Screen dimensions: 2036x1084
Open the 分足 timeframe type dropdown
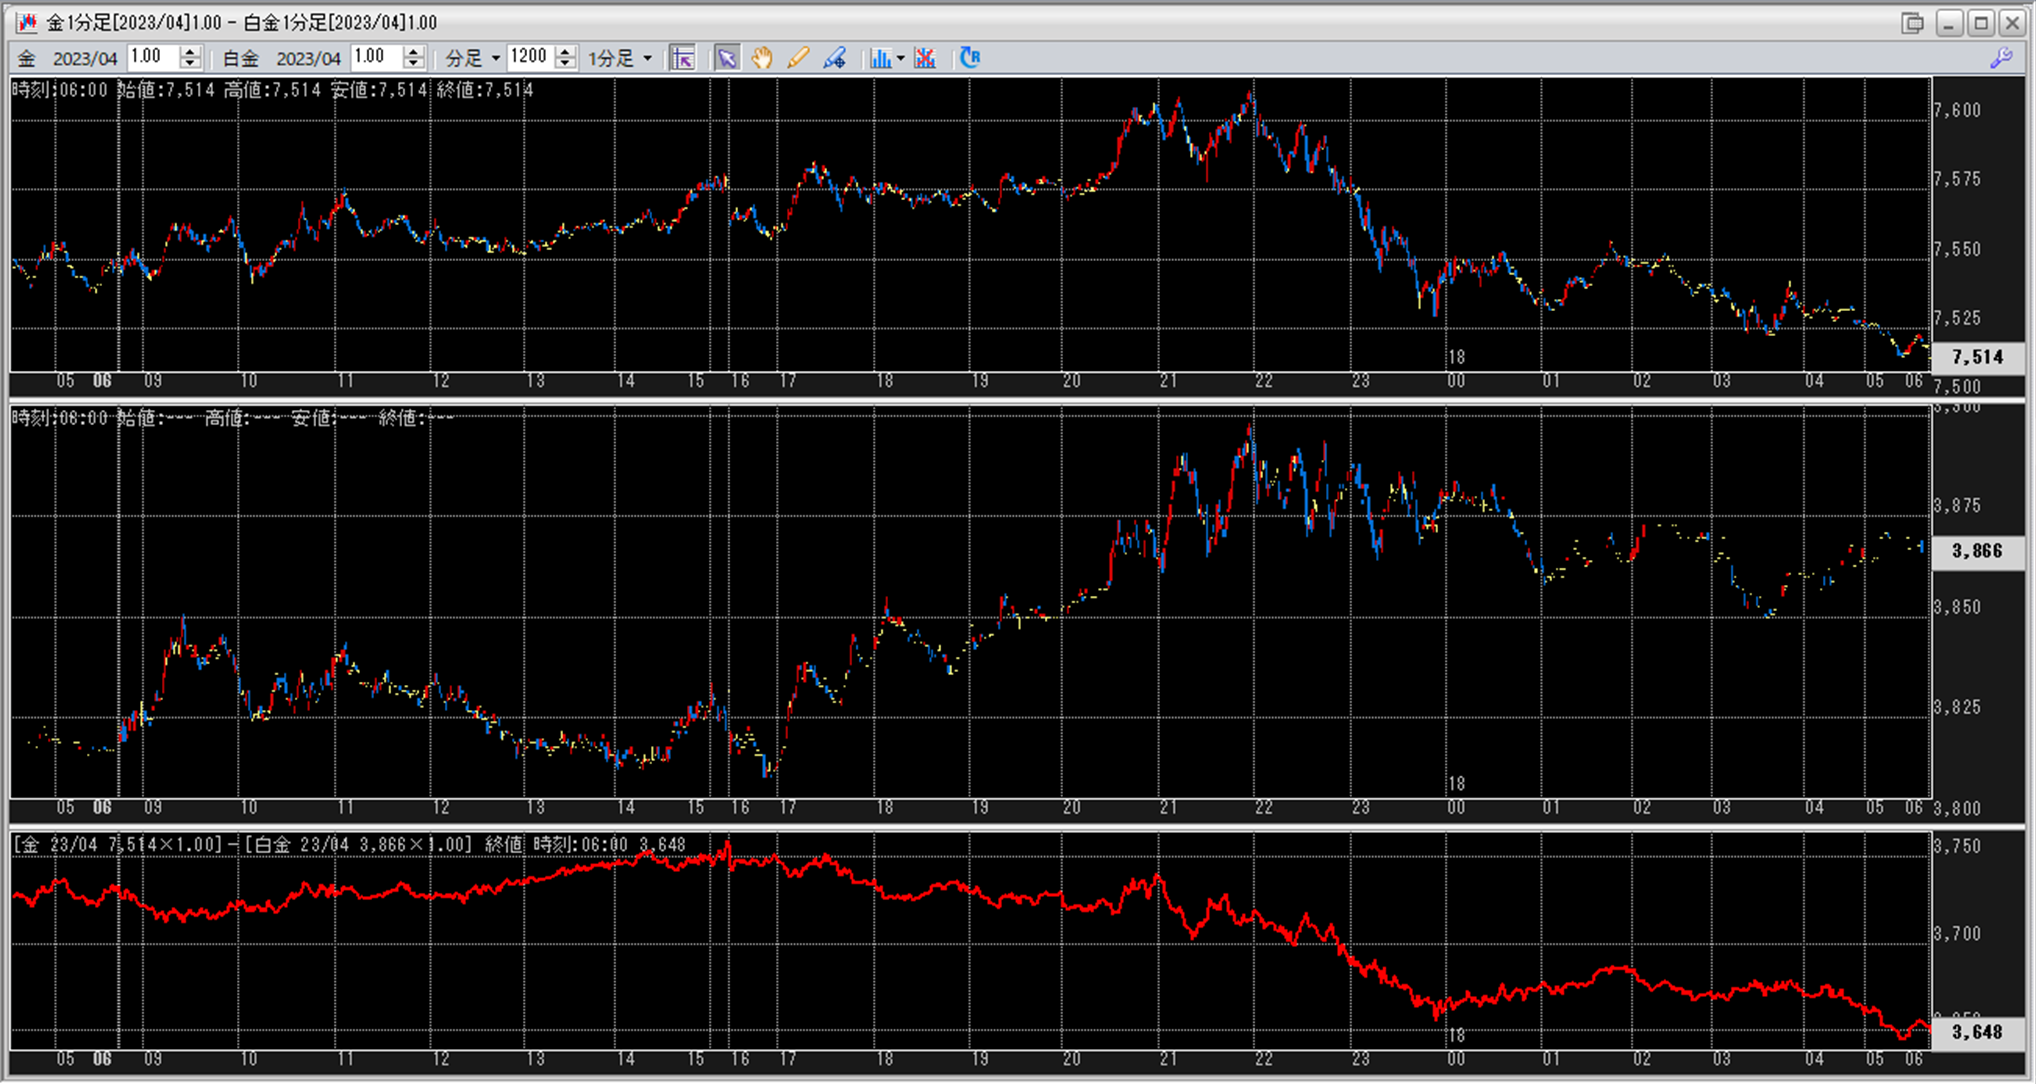(495, 58)
